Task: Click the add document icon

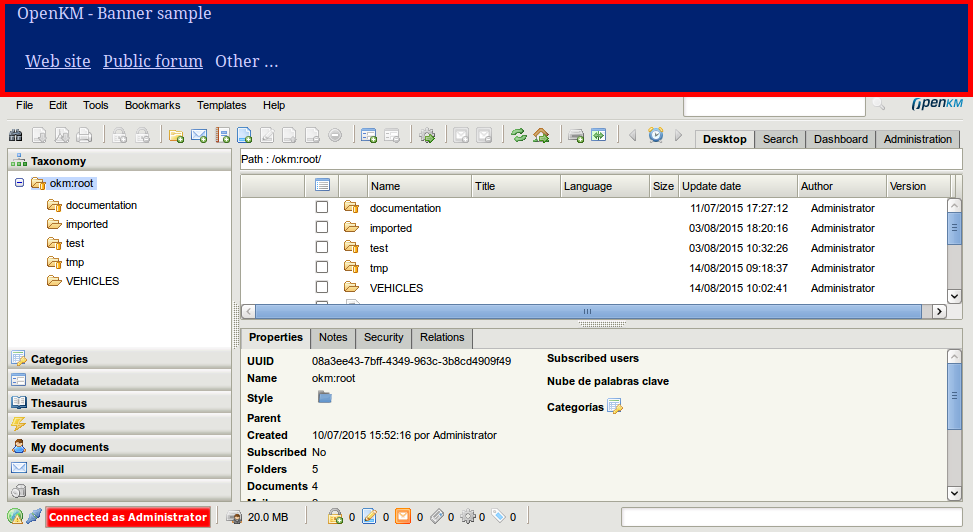Action: 245,135
